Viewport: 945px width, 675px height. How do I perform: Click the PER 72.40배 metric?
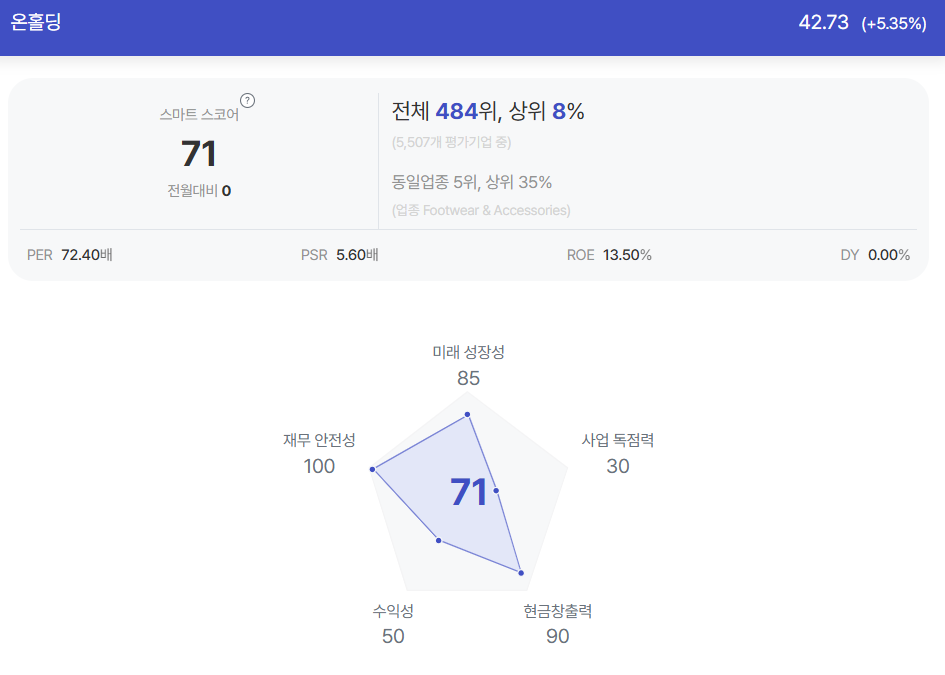pos(70,255)
